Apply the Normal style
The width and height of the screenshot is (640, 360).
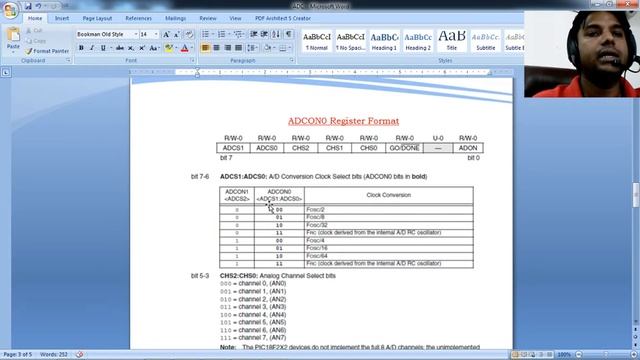tap(317, 41)
